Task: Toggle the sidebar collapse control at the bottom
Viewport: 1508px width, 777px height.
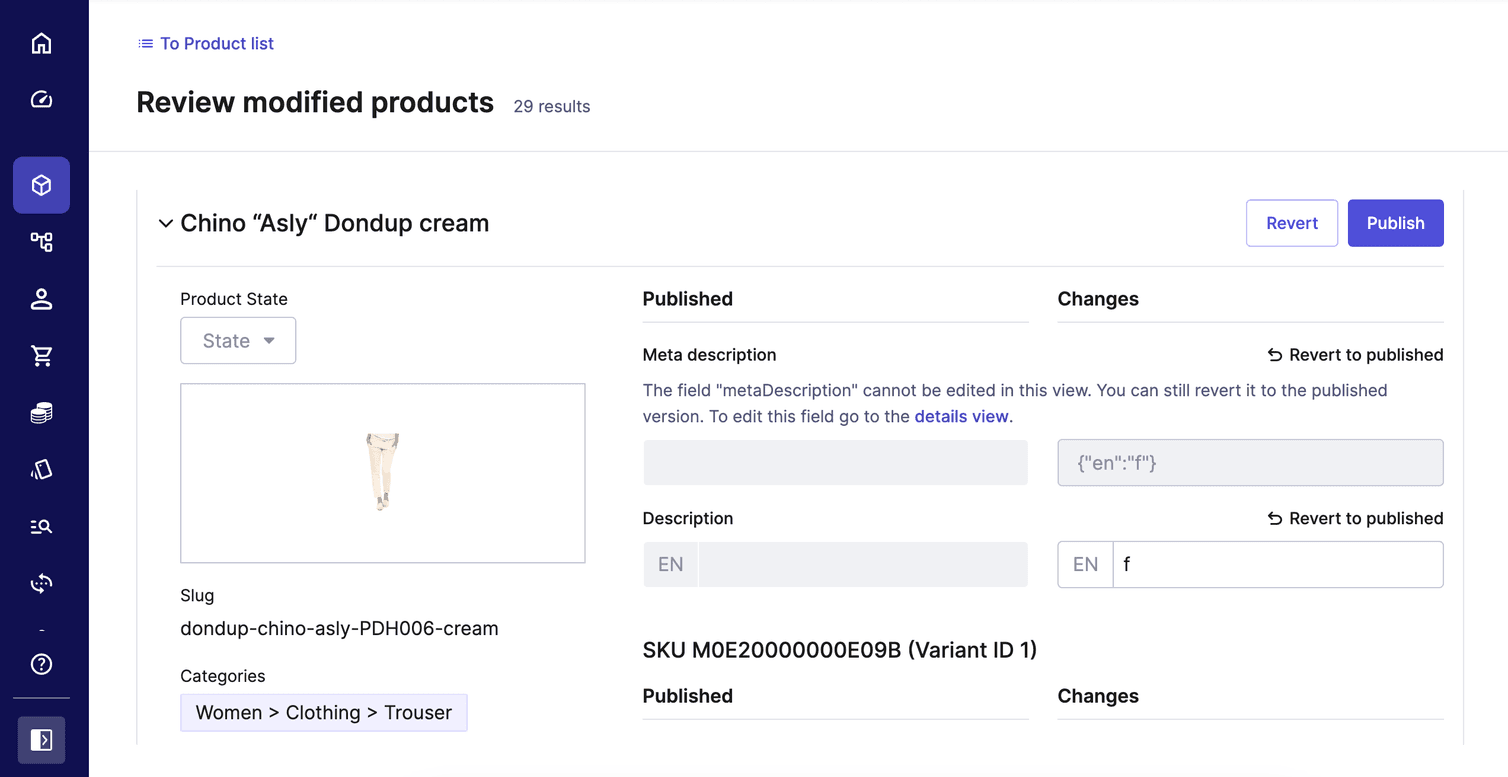Action: coord(41,740)
